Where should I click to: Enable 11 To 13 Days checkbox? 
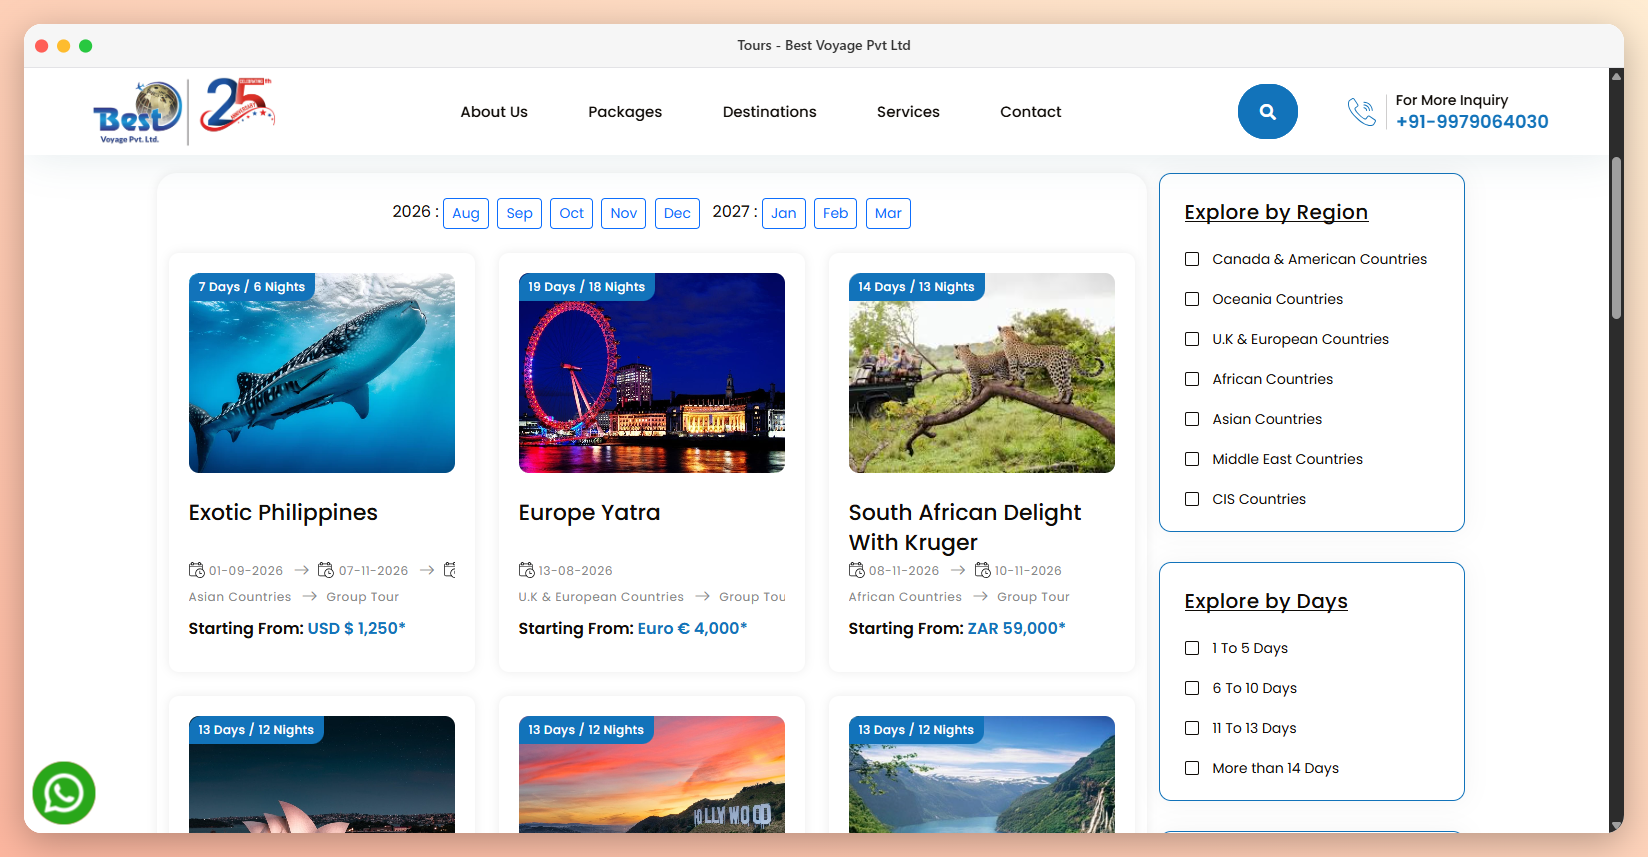(x=1192, y=728)
